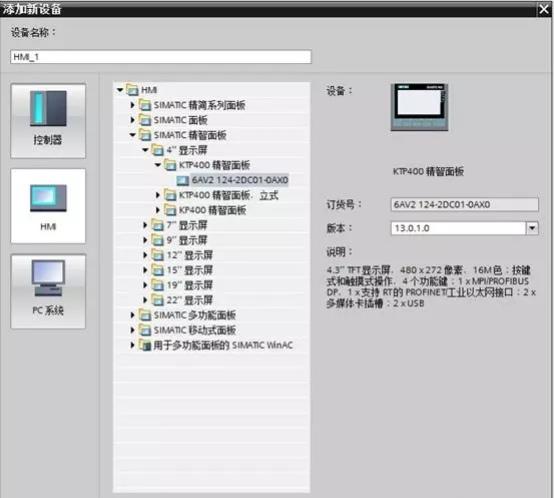Select the 22" 显示屏 label

click(x=189, y=300)
